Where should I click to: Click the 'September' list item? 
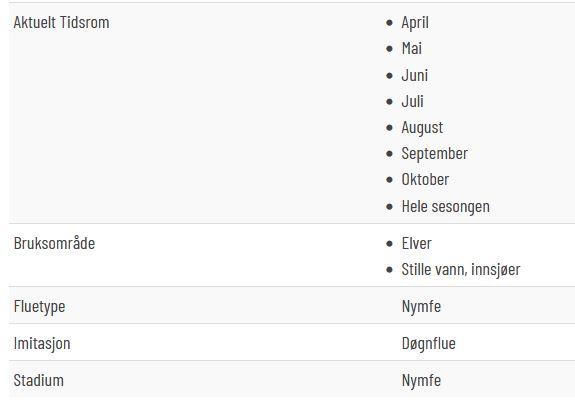click(435, 154)
